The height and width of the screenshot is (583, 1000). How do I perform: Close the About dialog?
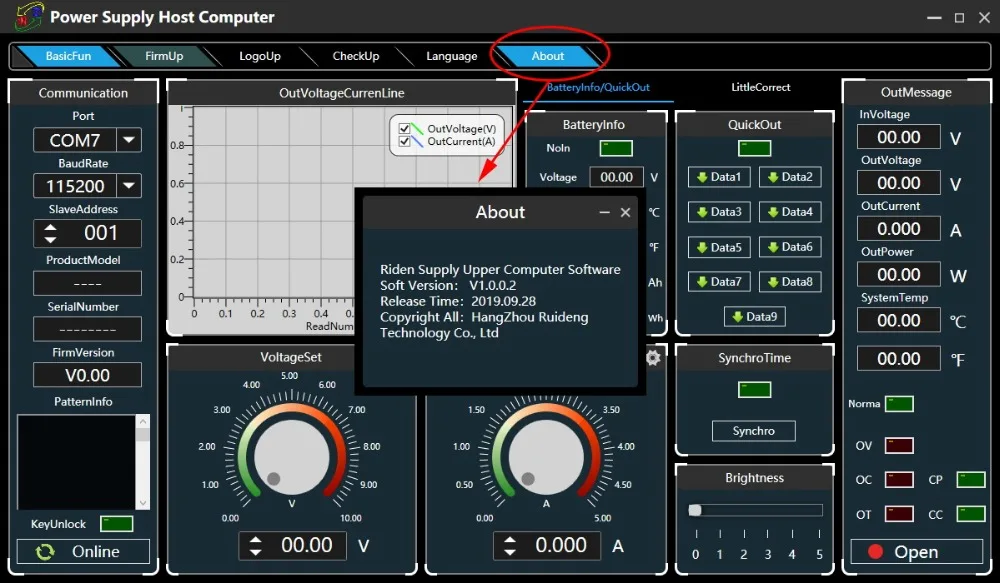click(626, 212)
